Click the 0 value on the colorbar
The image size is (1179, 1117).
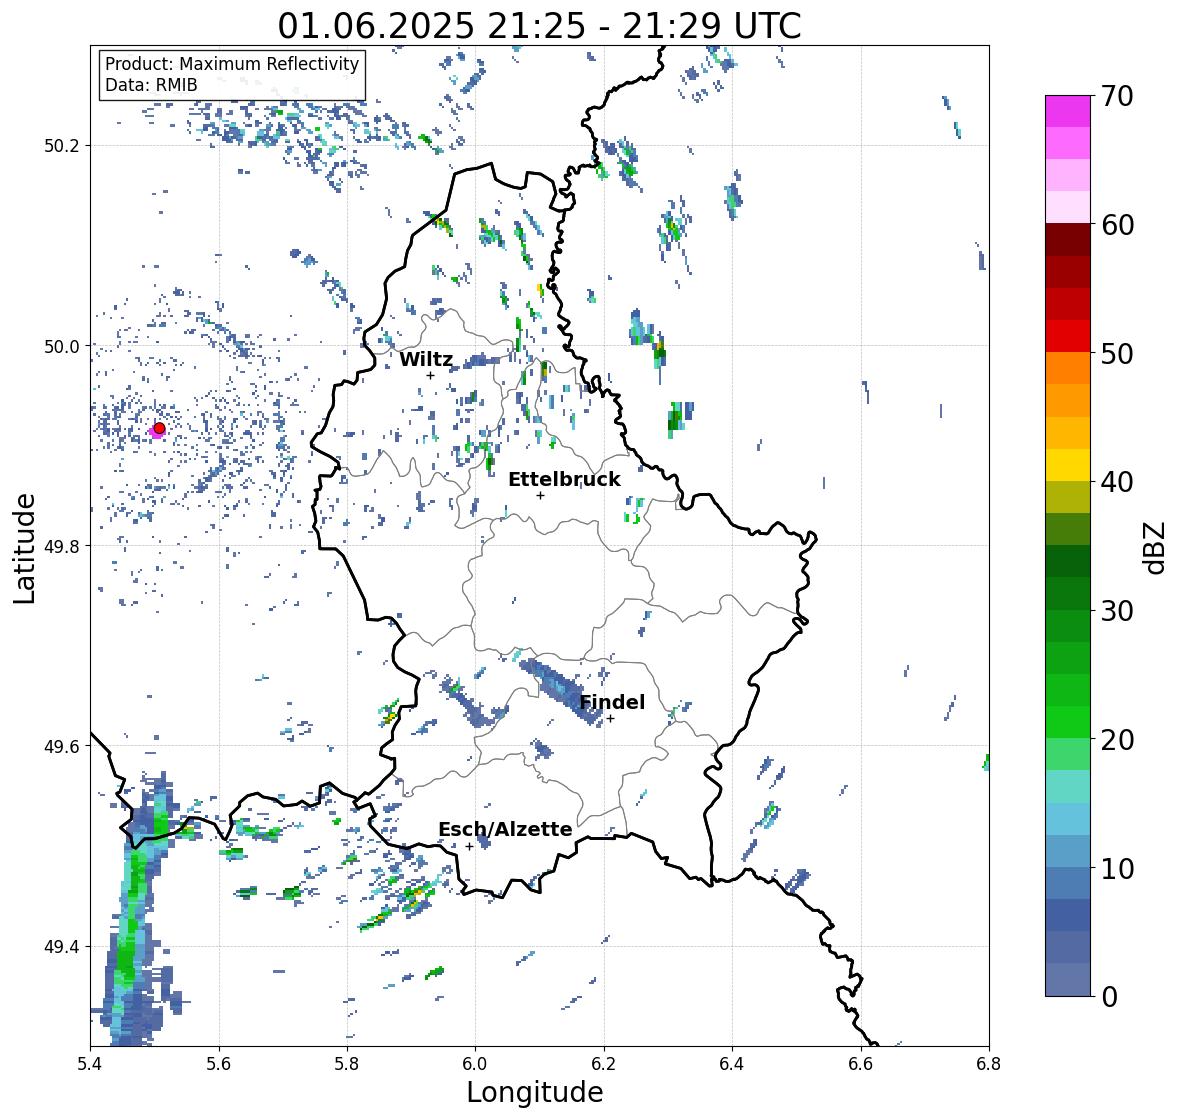[x=1110, y=997]
